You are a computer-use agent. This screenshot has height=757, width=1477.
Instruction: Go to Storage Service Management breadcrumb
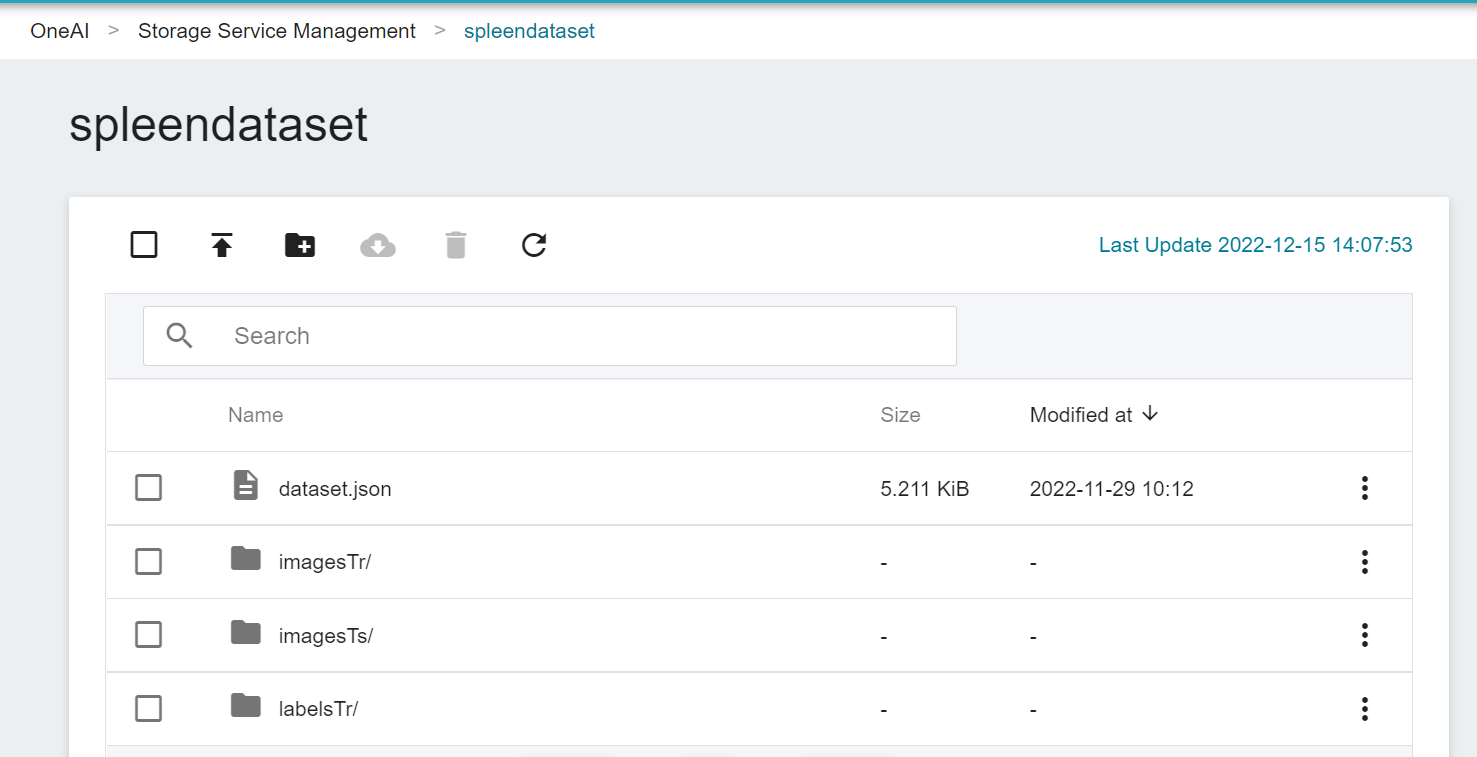pos(277,31)
